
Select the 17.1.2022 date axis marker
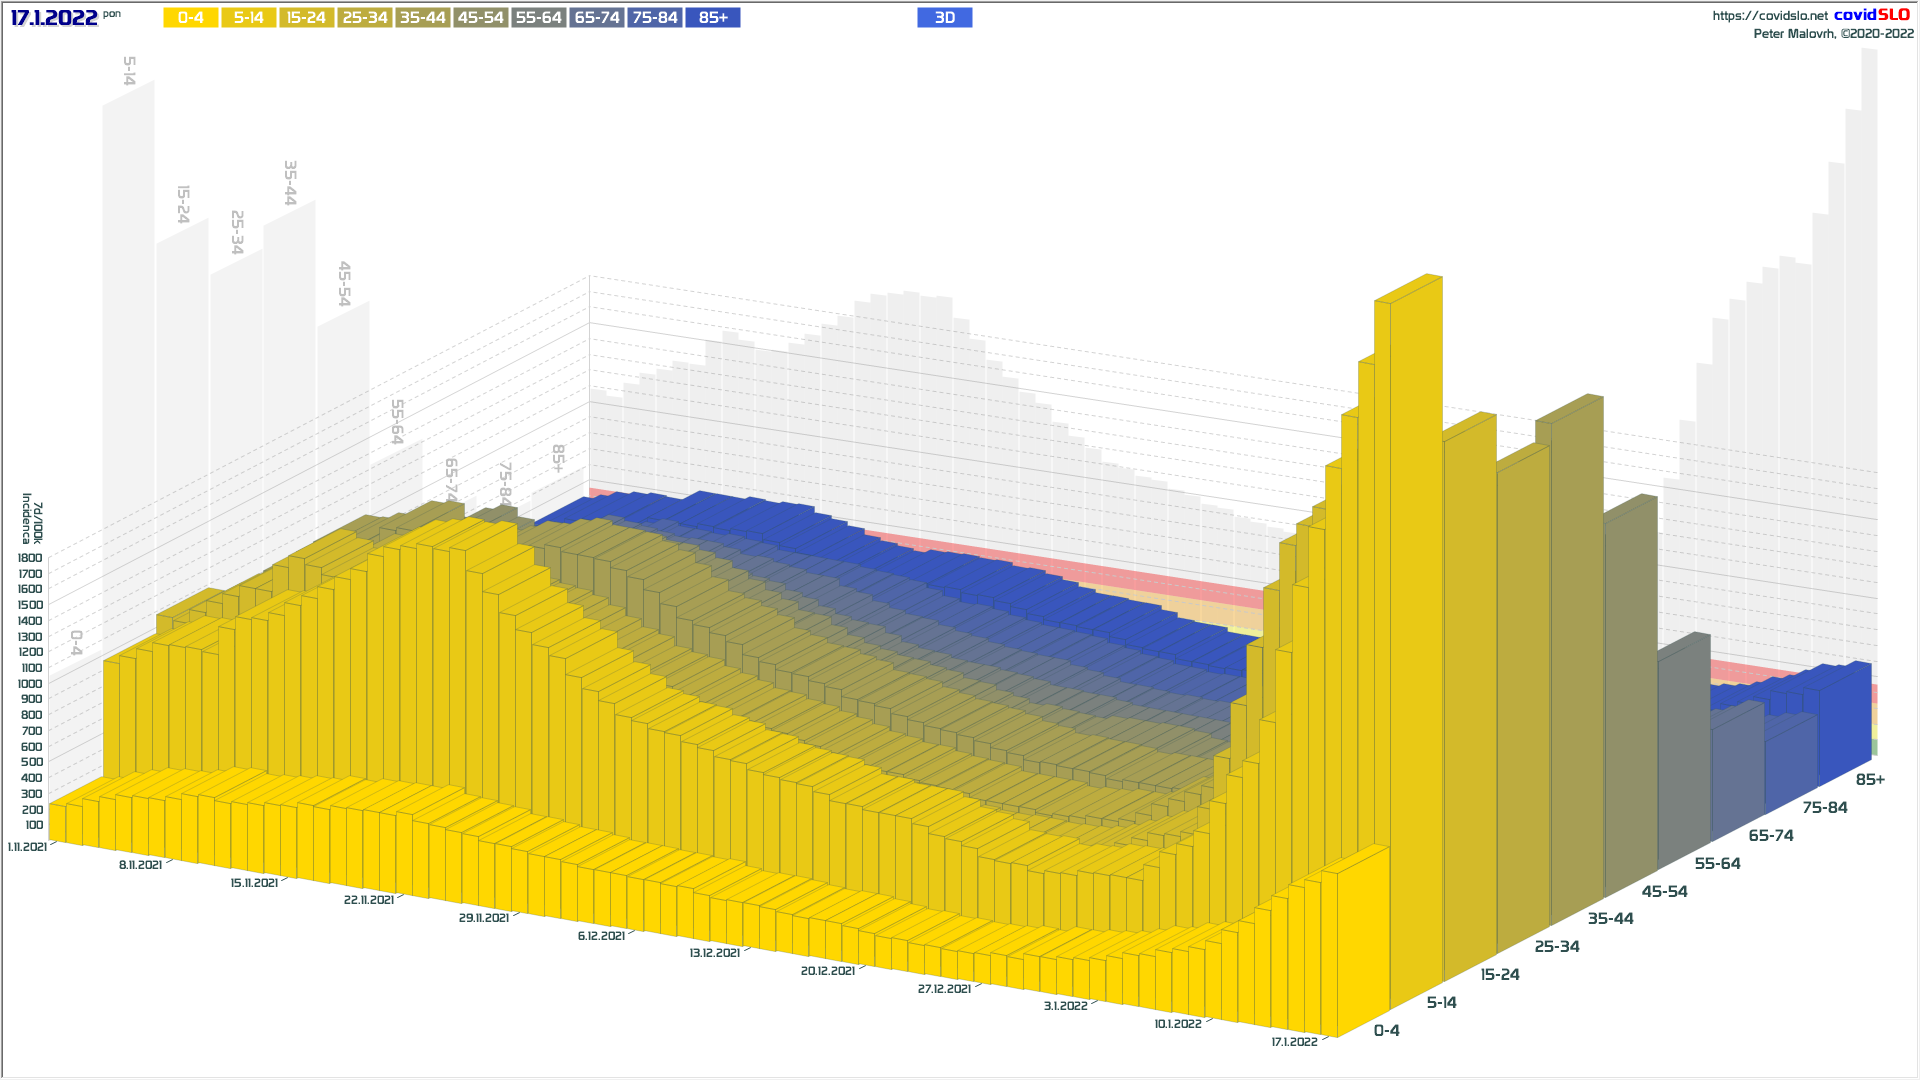tap(1294, 1042)
